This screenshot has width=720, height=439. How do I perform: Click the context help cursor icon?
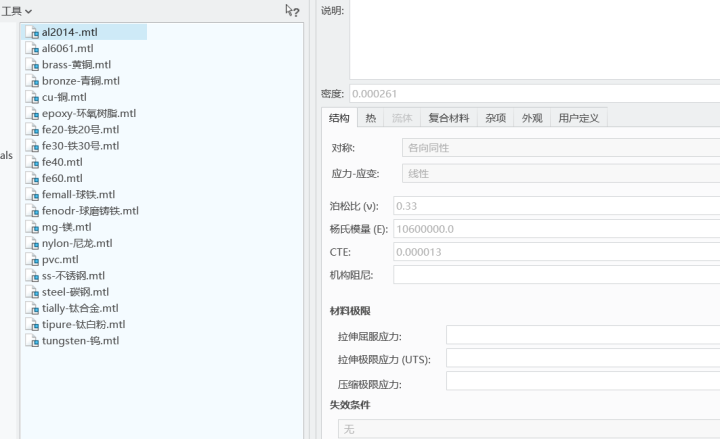[292, 10]
